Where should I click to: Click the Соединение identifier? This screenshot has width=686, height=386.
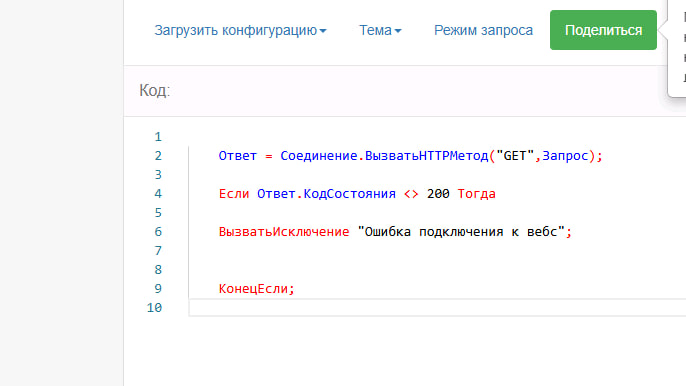tap(319, 156)
